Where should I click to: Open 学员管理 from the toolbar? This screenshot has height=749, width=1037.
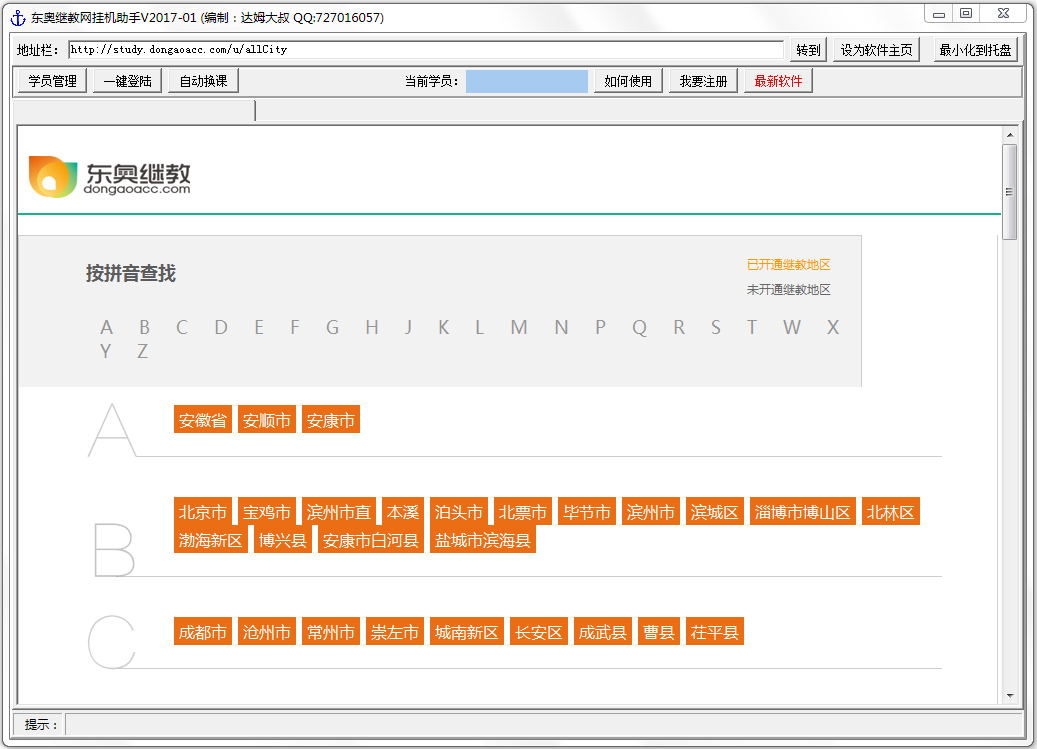52,81
